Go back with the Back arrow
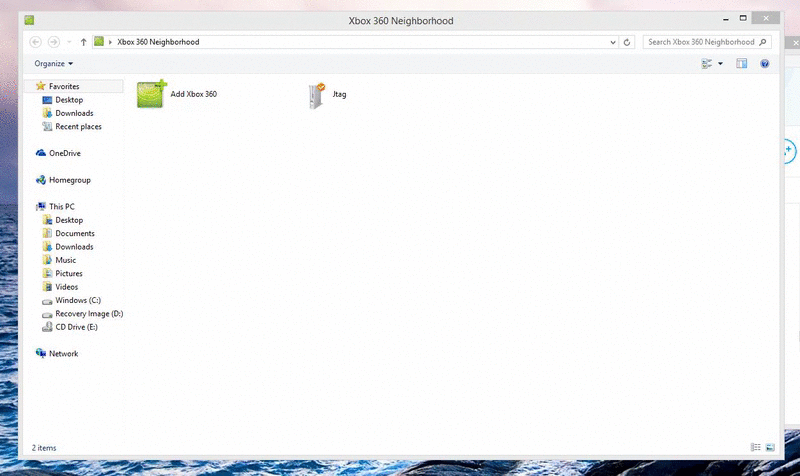 [35, 42]
